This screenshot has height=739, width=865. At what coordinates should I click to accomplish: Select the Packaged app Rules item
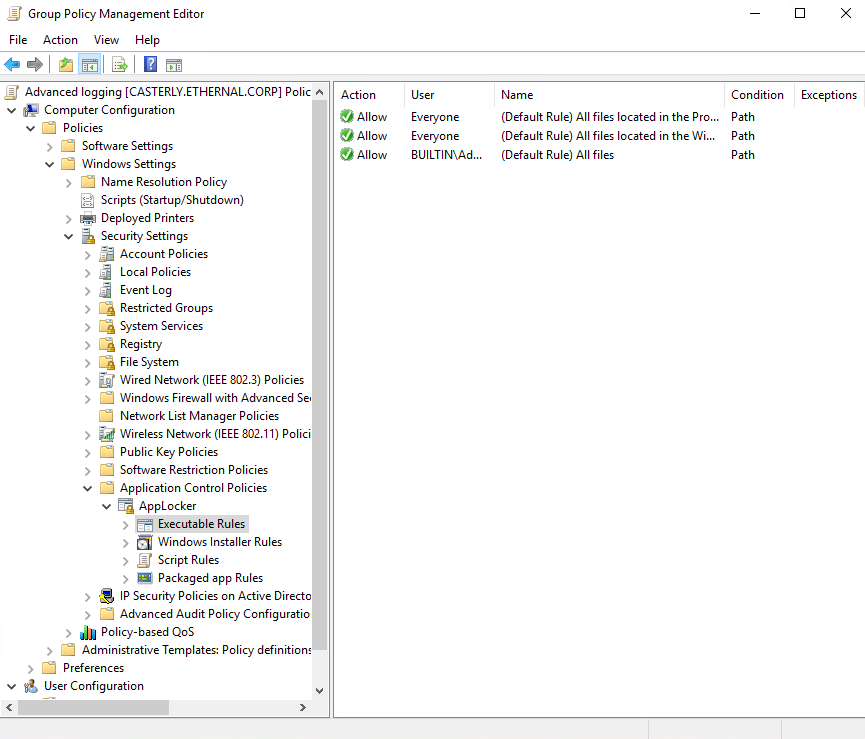(210, 578)
